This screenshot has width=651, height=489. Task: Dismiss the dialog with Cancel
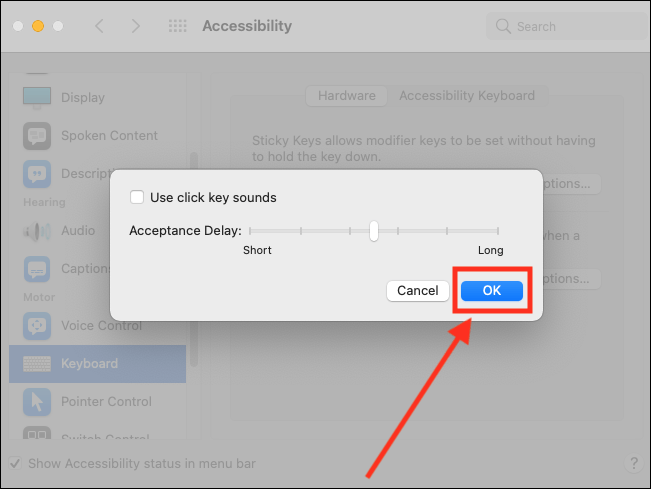pos(418,291)
